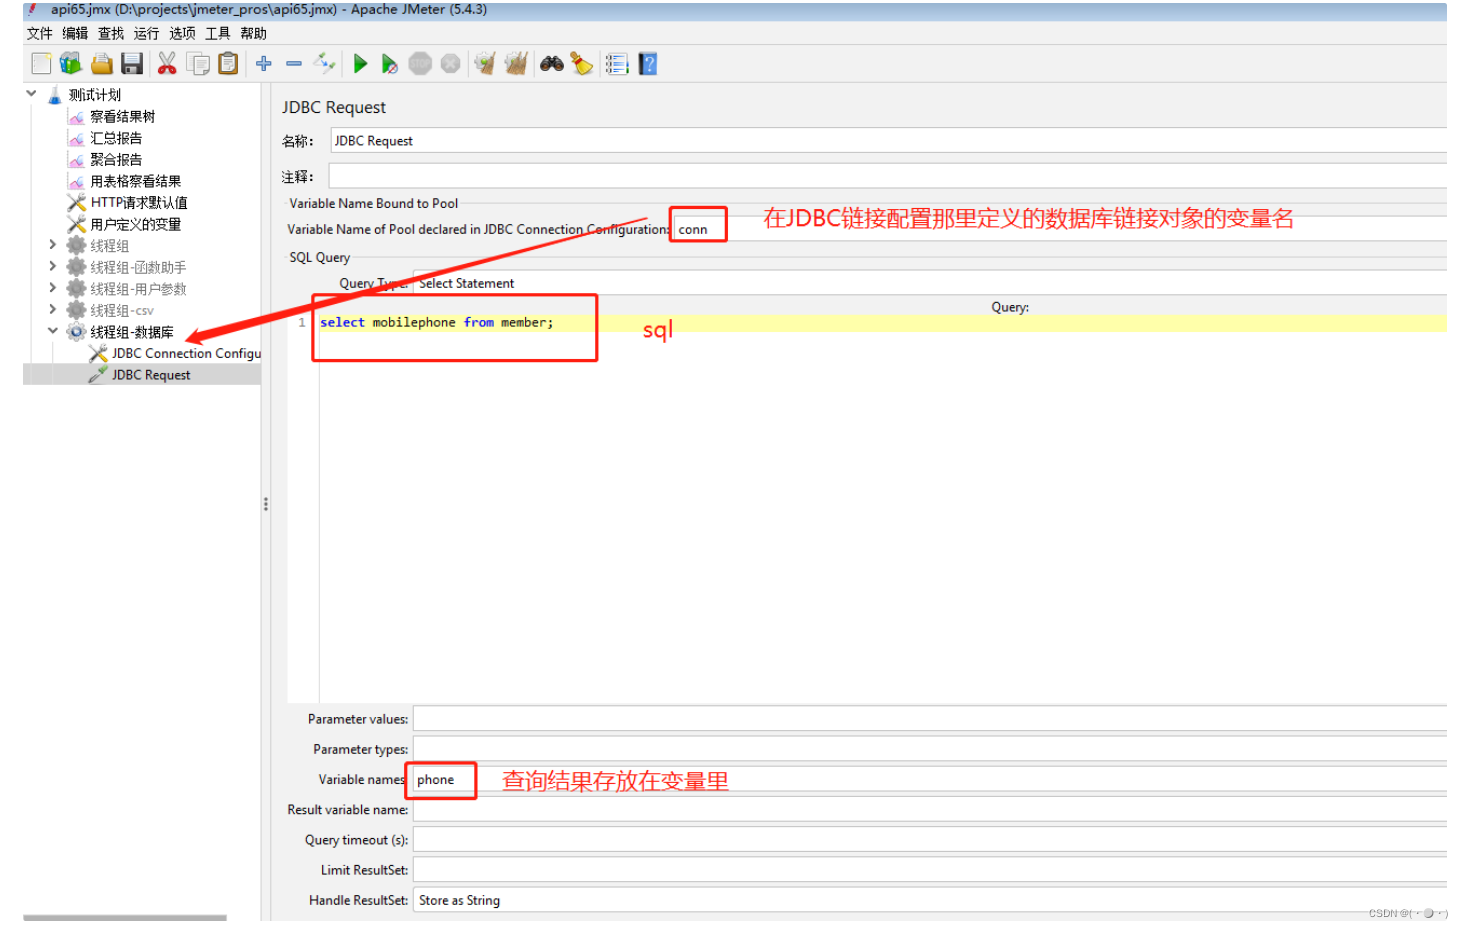Open the 编辑 menu
The height and width of the screenshot is (928, 1463).
click(x=75, y=33)
